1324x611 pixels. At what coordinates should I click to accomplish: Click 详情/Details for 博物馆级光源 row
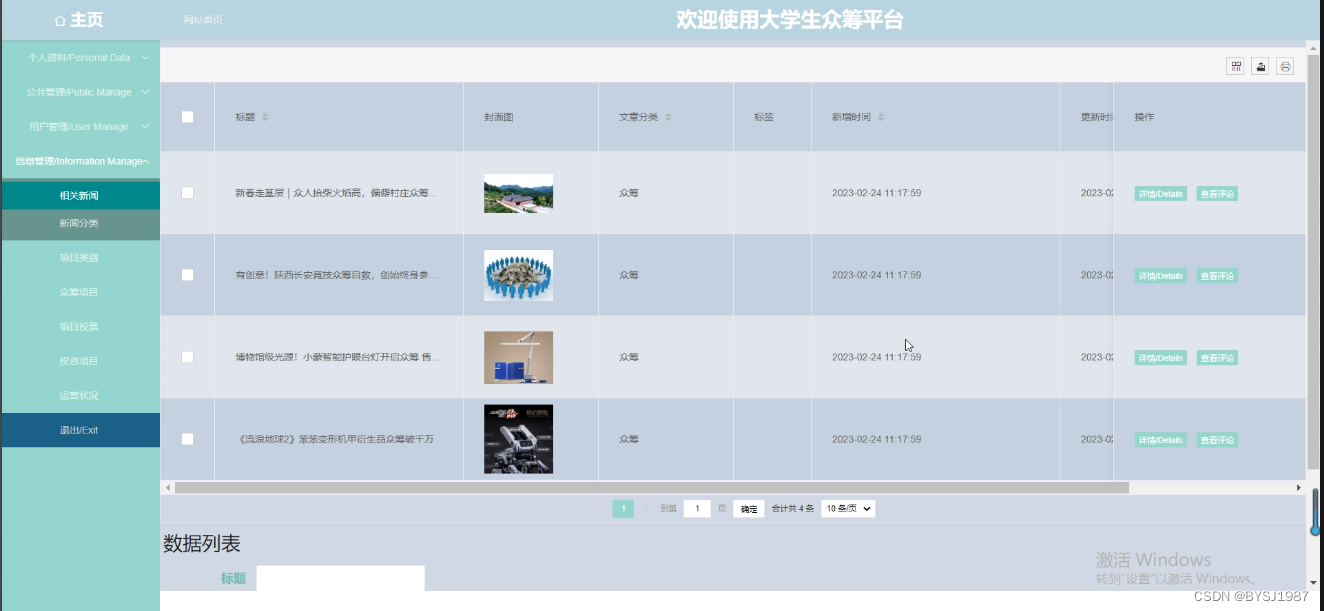click(1160, 358)
